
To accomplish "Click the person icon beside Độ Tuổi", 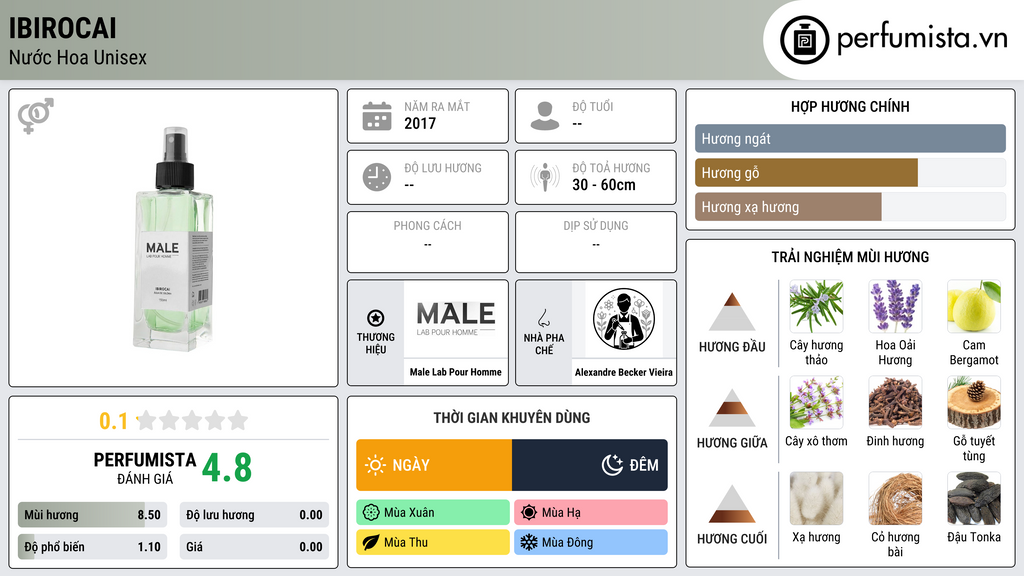I will click(545, 116).
